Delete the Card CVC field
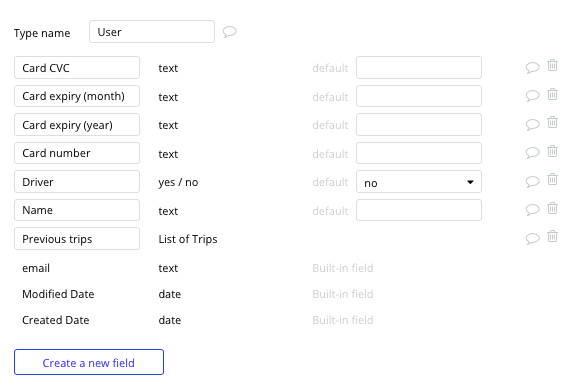The height and width of the screenshot is (388, 571). [x=552, y=65]
